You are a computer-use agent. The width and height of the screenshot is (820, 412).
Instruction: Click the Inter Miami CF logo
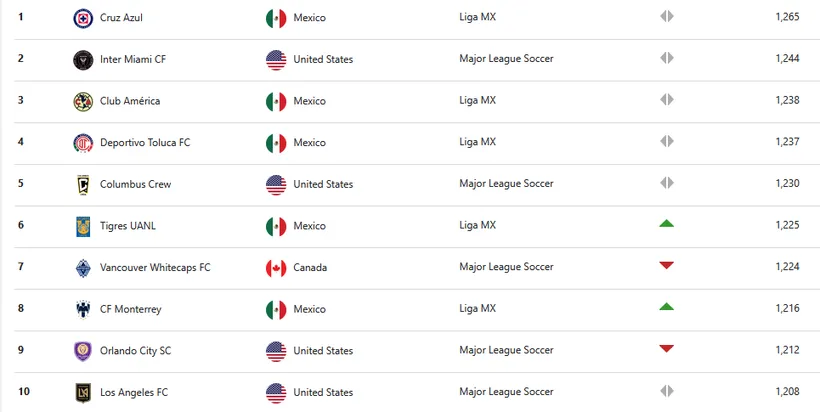[x=83, y=59]
